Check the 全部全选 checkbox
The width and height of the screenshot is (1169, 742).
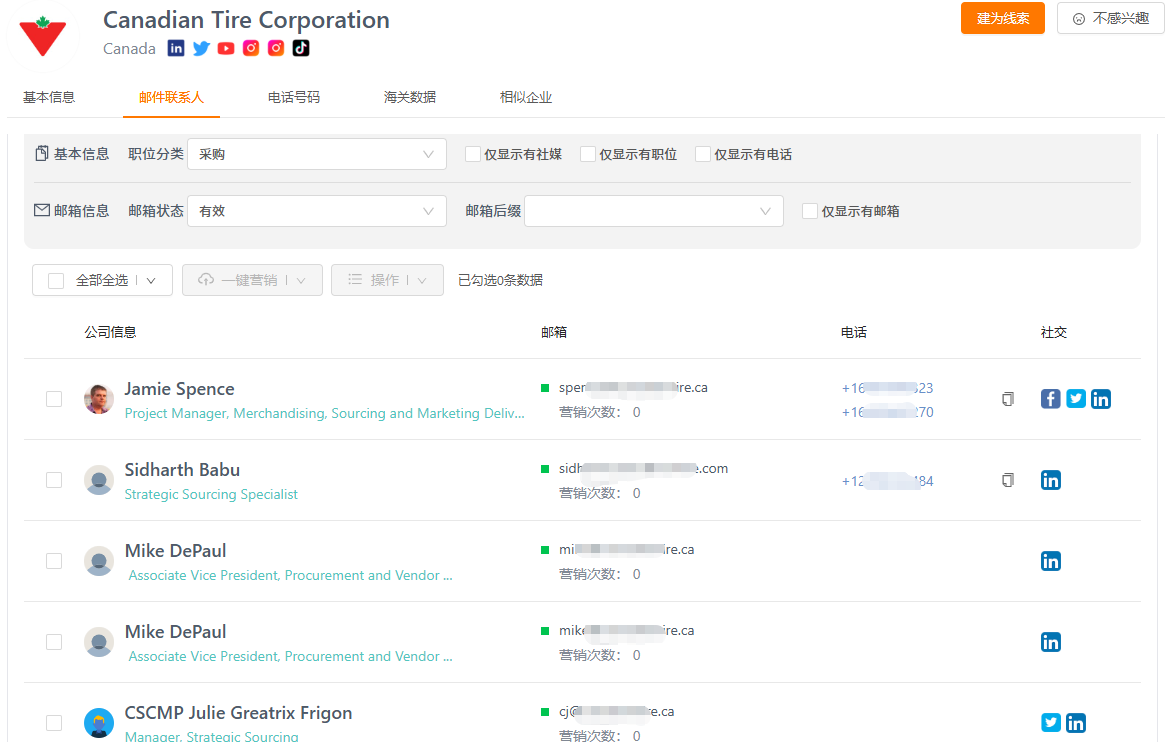click(56, 280)
